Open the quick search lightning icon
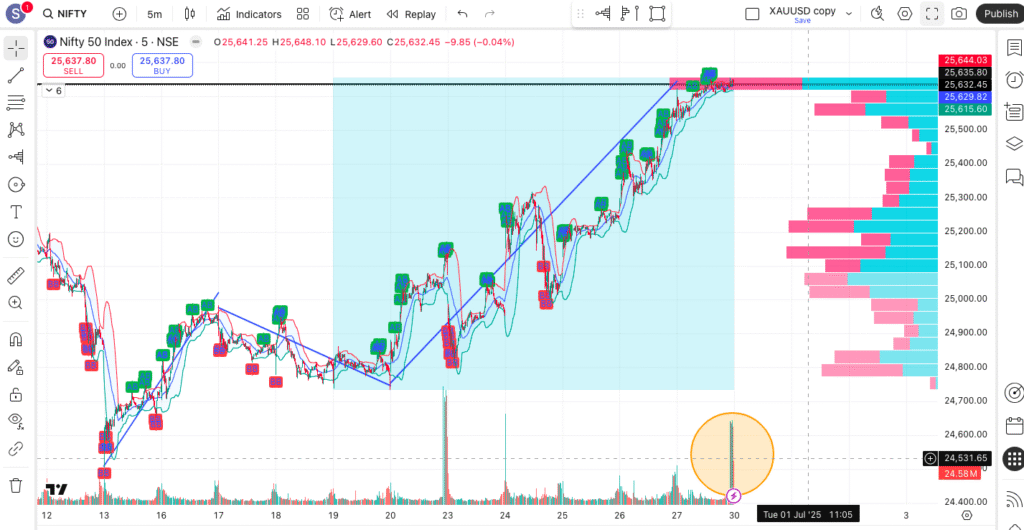 pyautogui.click(x=878, y=14)
